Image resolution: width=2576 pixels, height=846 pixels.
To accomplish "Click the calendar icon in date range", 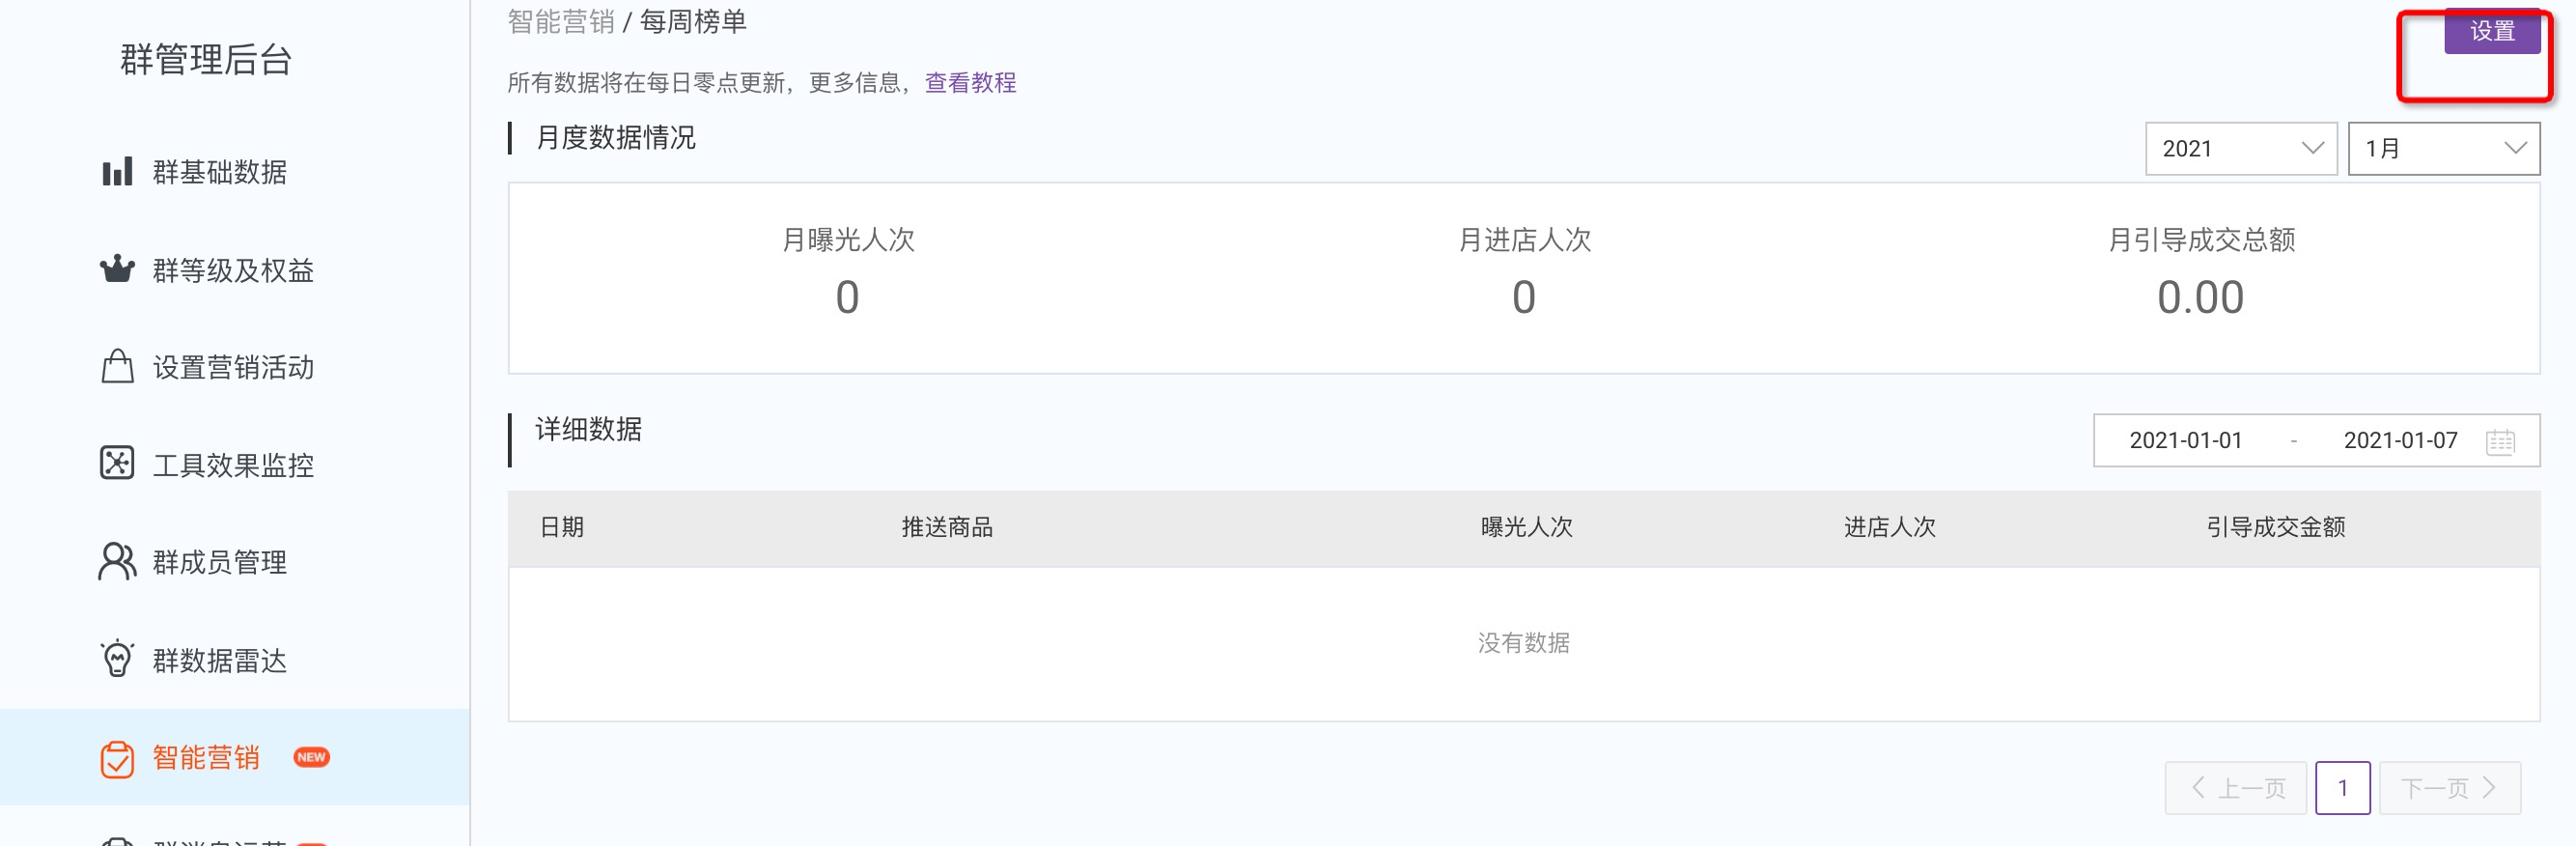I will tap(2500, 441).
